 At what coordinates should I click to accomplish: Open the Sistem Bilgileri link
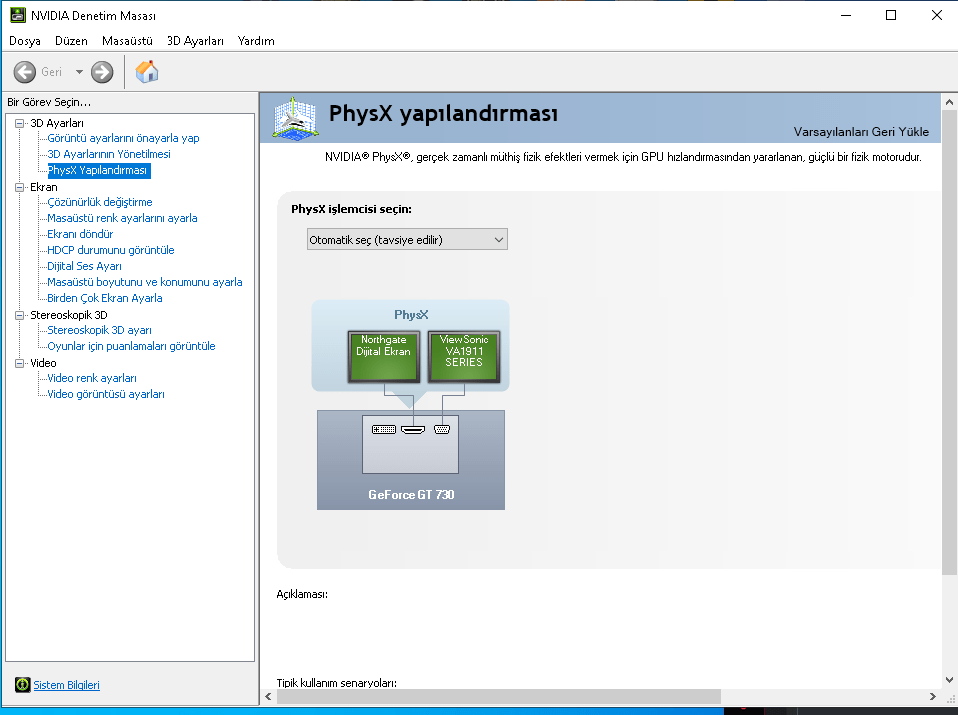pyautogui.click(x=66, y=684)
